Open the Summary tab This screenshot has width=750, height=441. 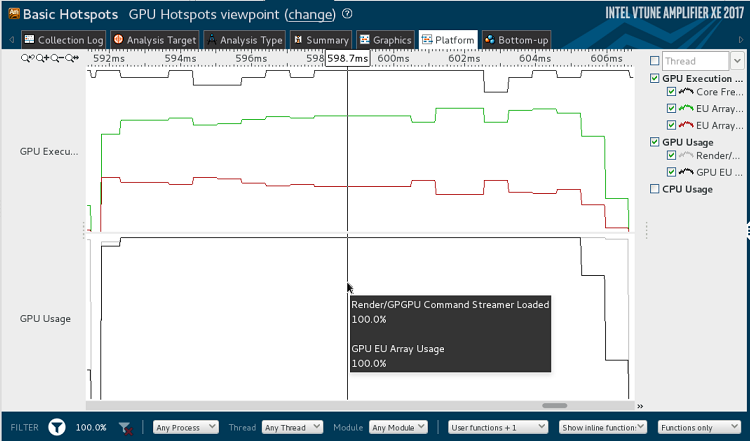point(320,40)
